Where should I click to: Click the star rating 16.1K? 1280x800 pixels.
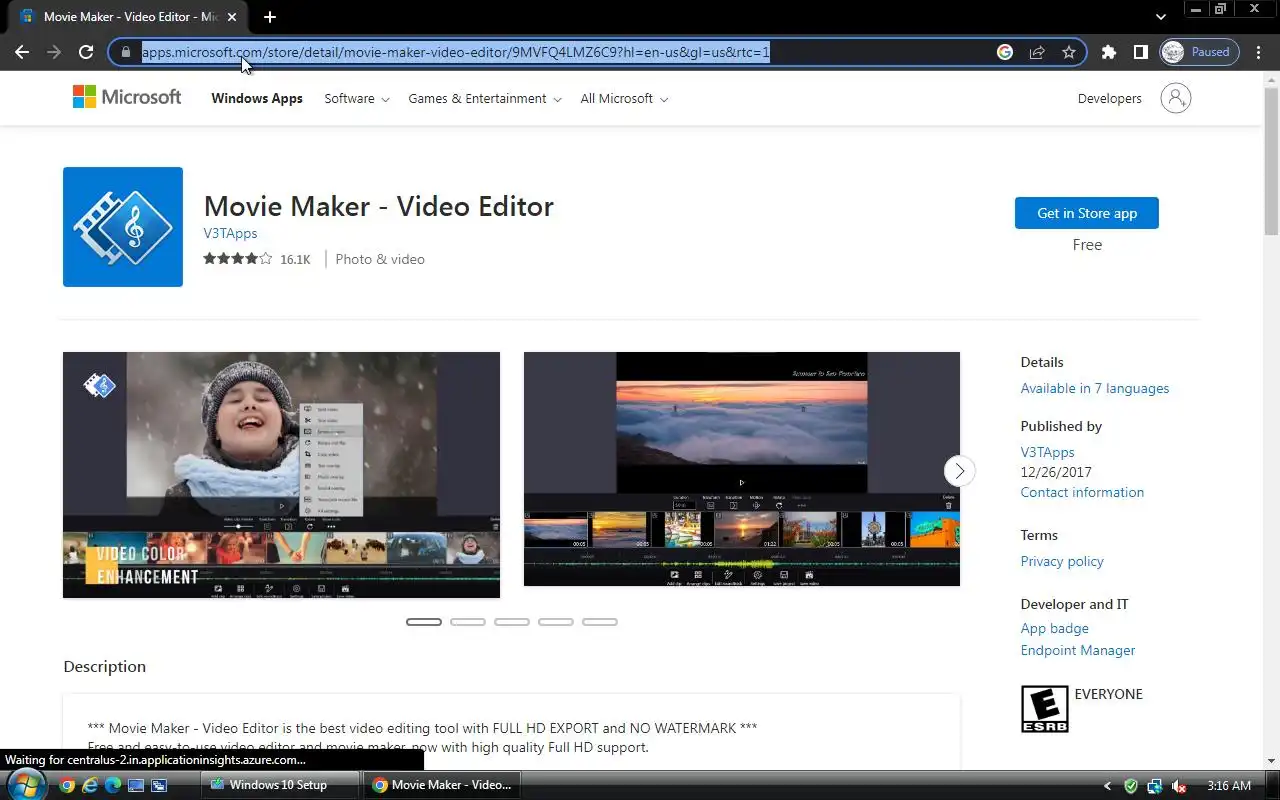[x=257, y=259]
